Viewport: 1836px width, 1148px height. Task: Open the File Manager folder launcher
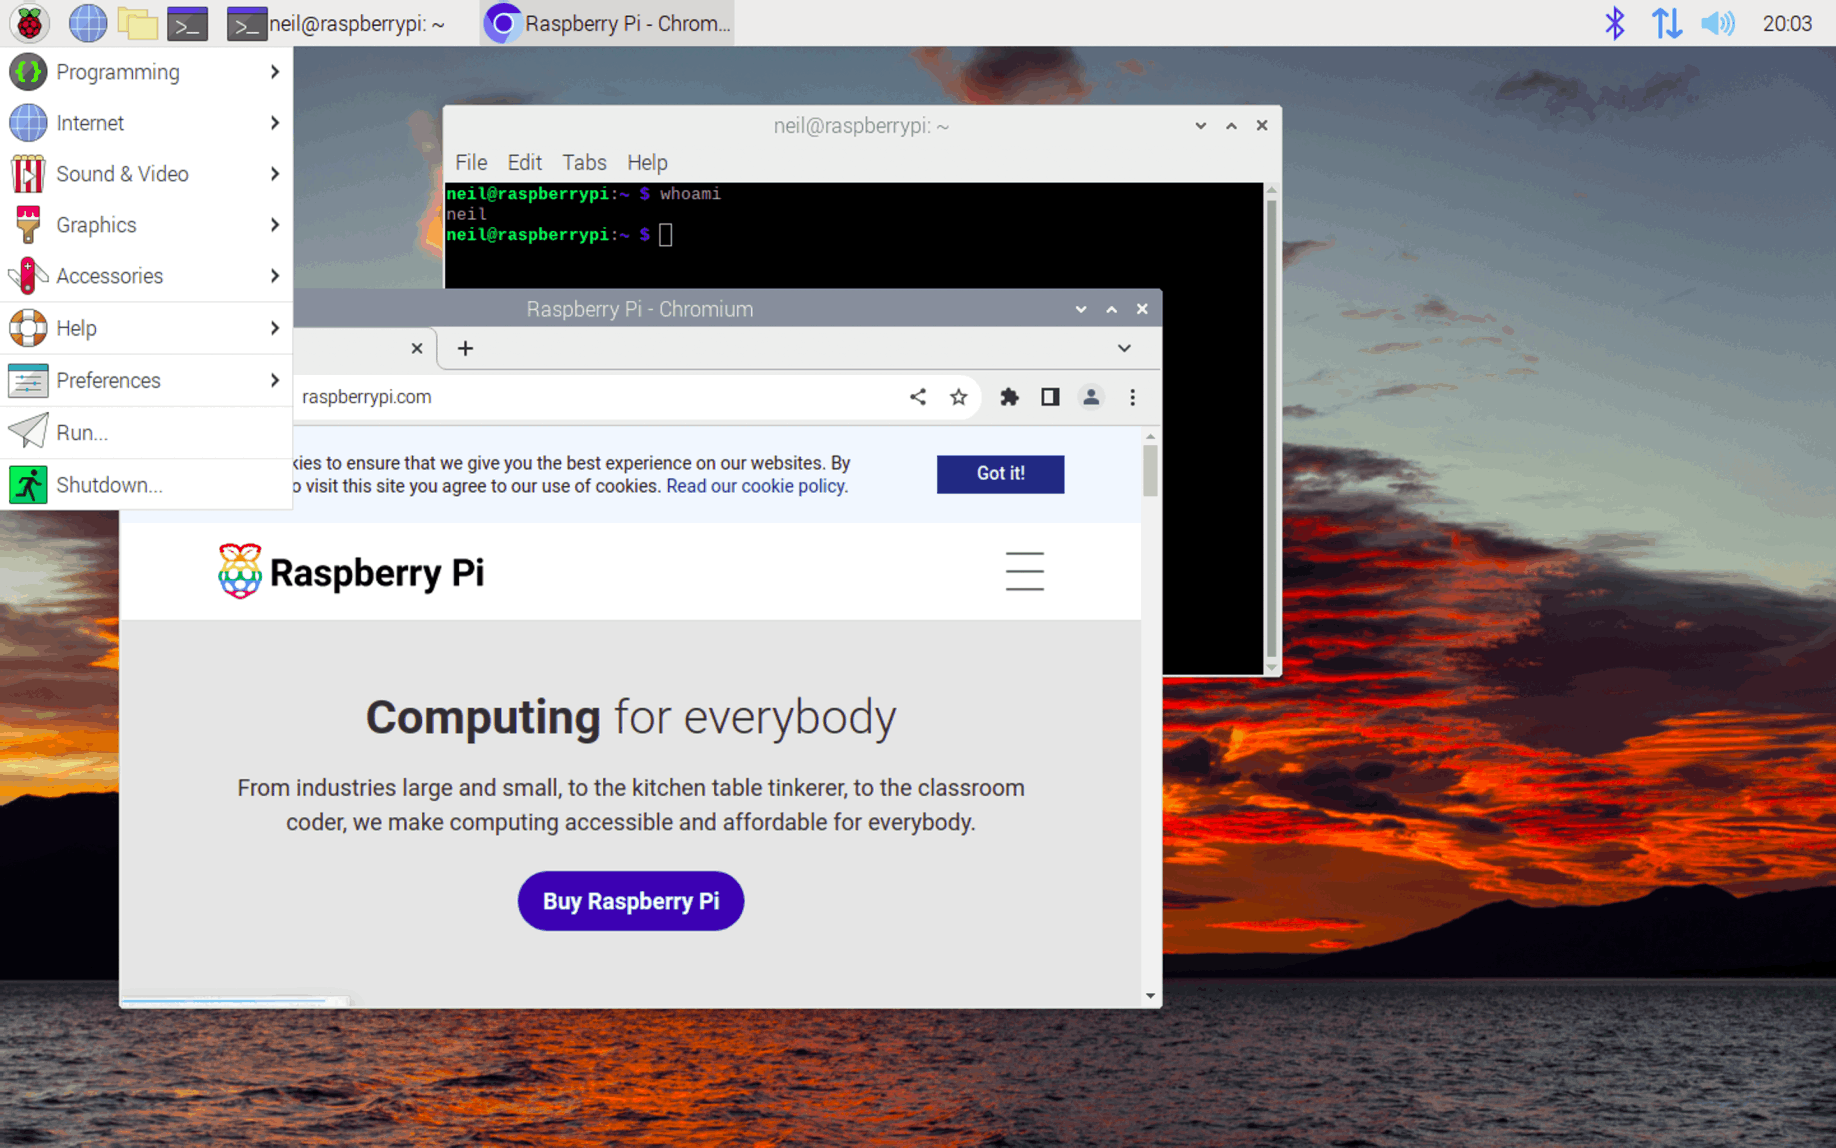pos(137,23)
